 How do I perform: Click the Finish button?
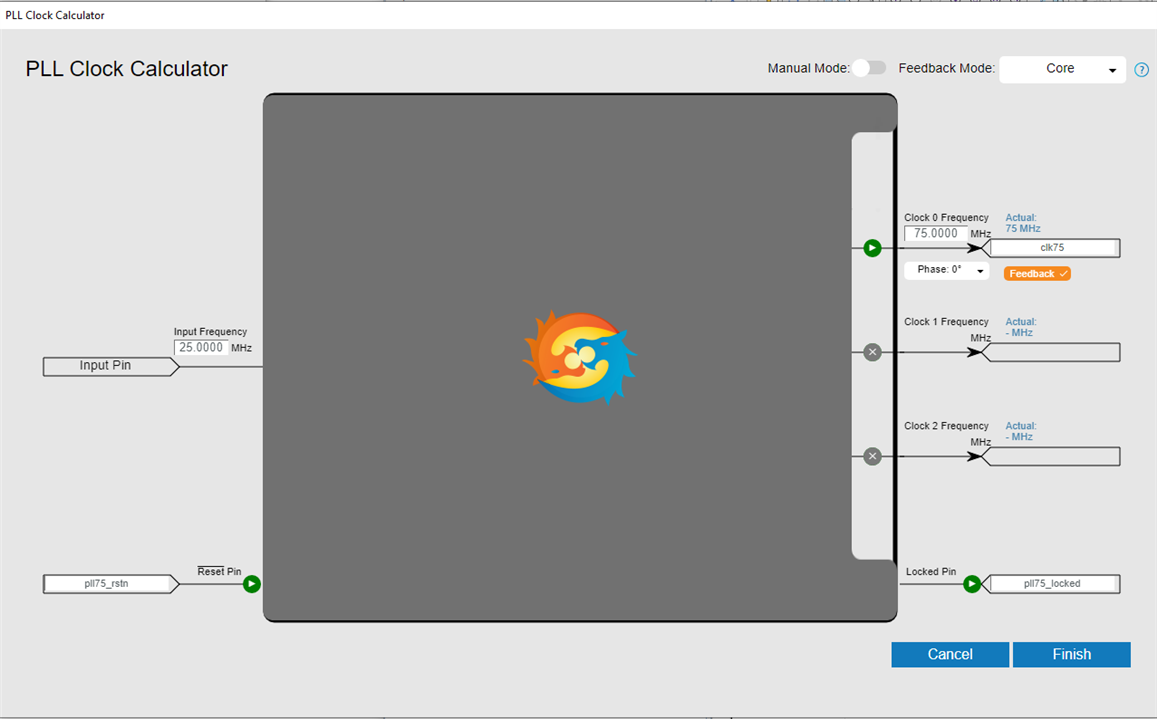(1071, 654)
